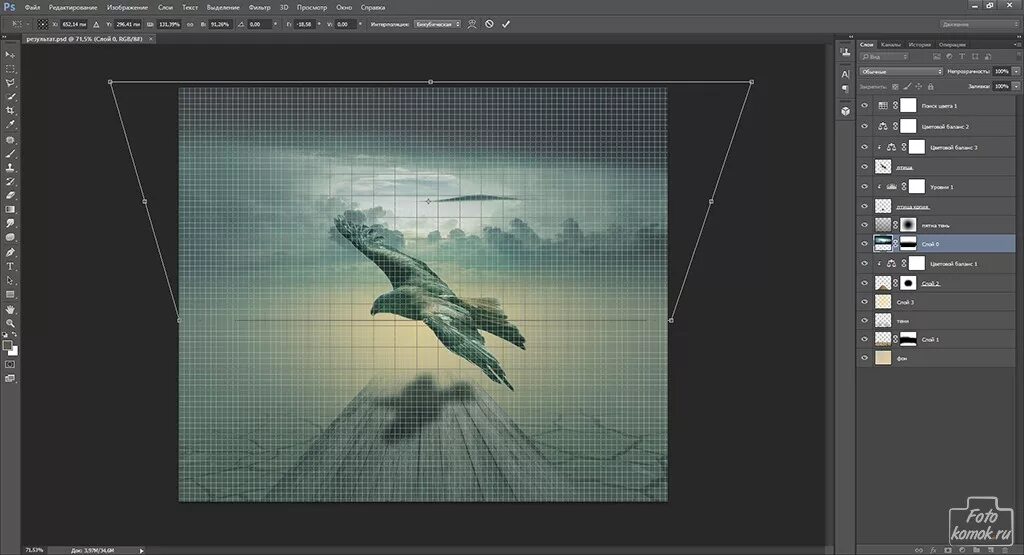The image size is (1024, 555).
Task: Toggle visibility of пятна тень layer
Action: click(865, 225)
